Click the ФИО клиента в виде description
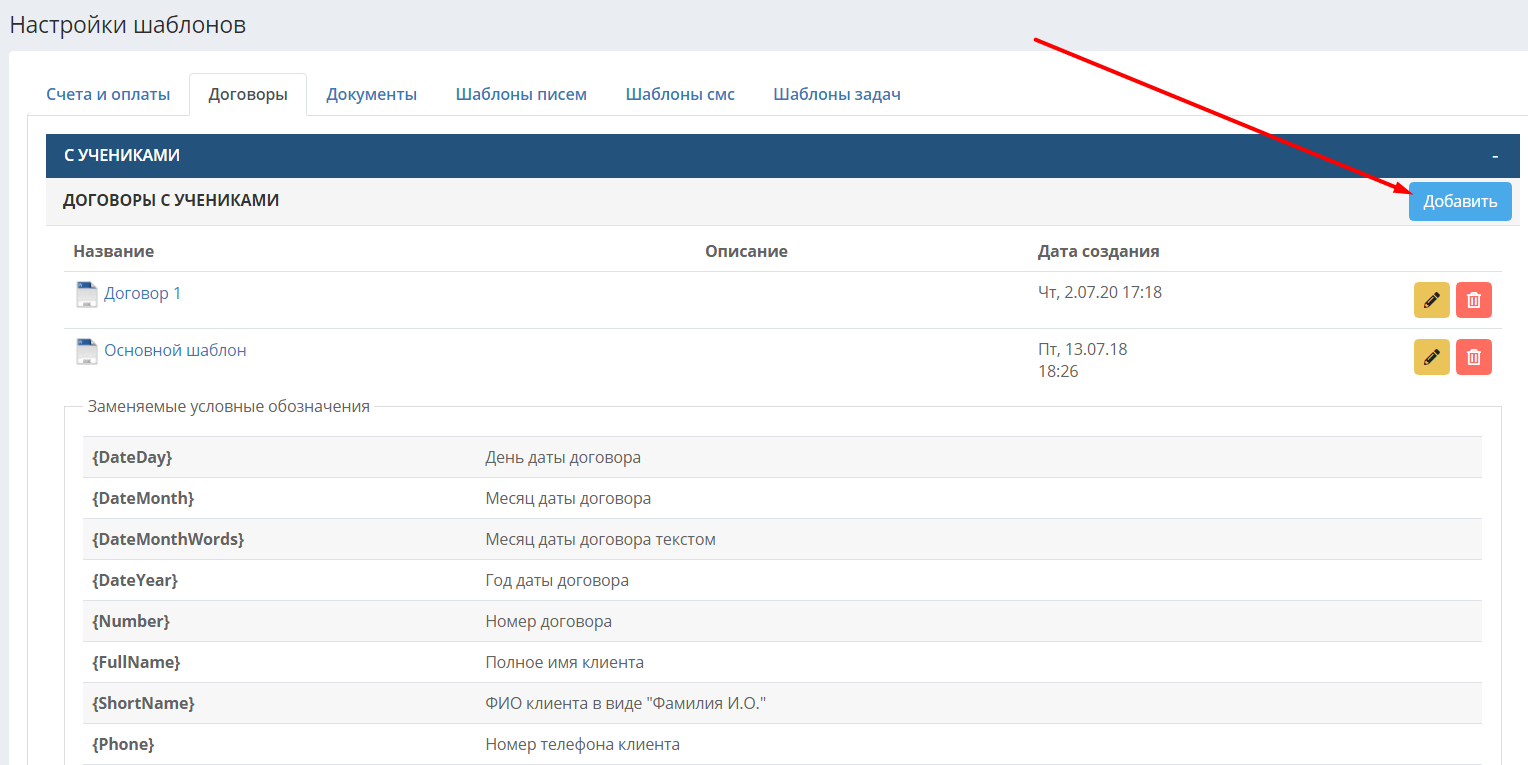 626,703
